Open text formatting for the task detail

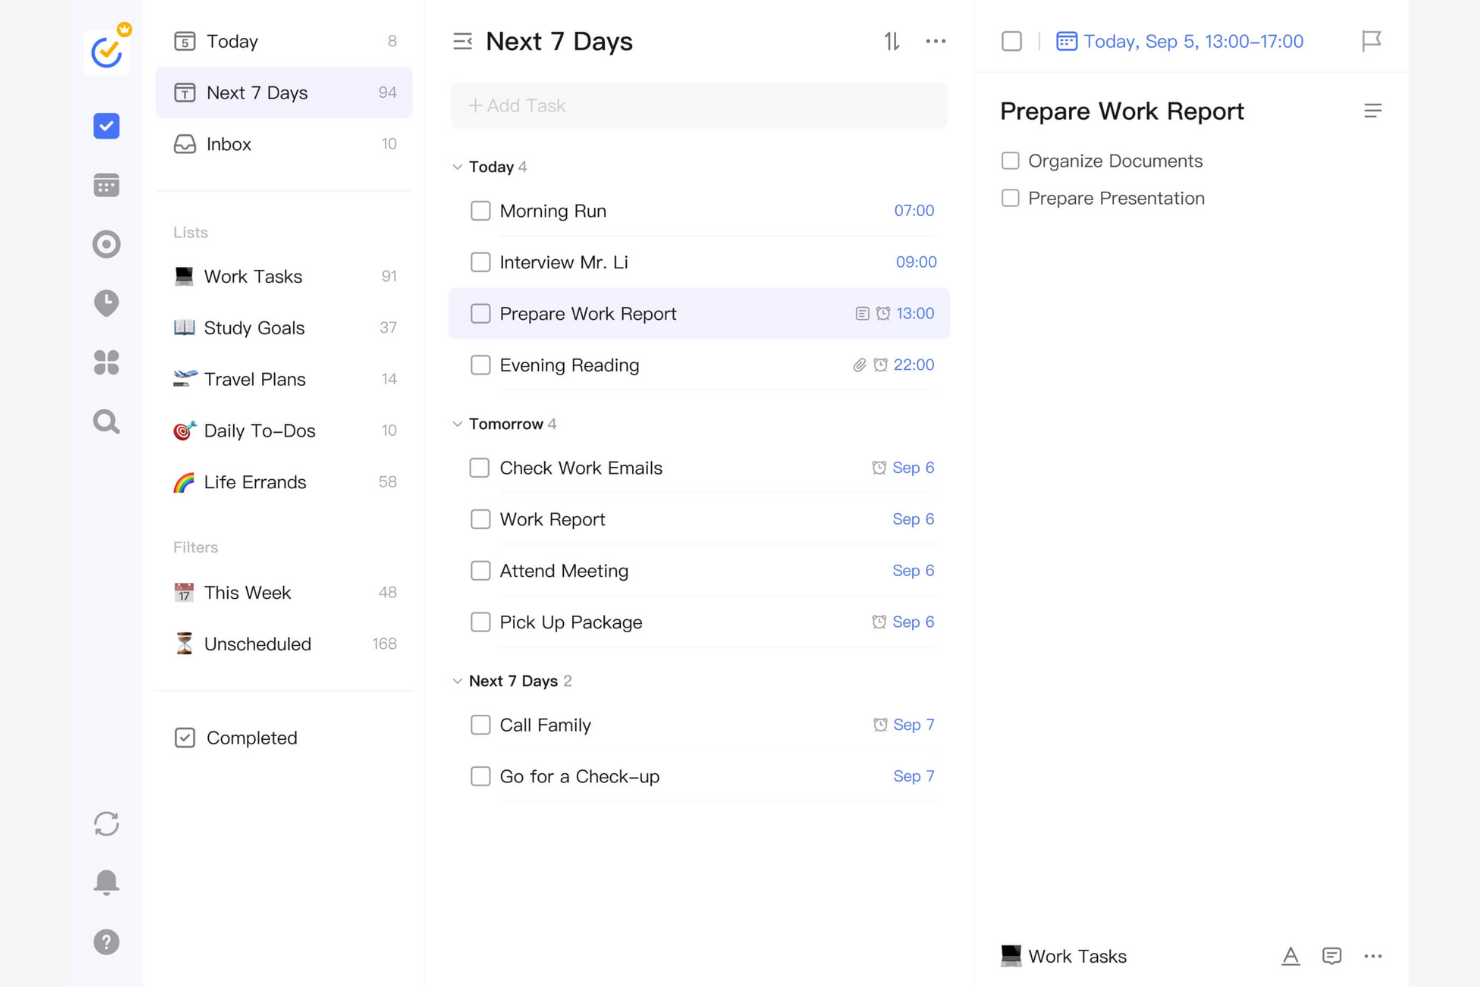click(x=1290, y=956)
